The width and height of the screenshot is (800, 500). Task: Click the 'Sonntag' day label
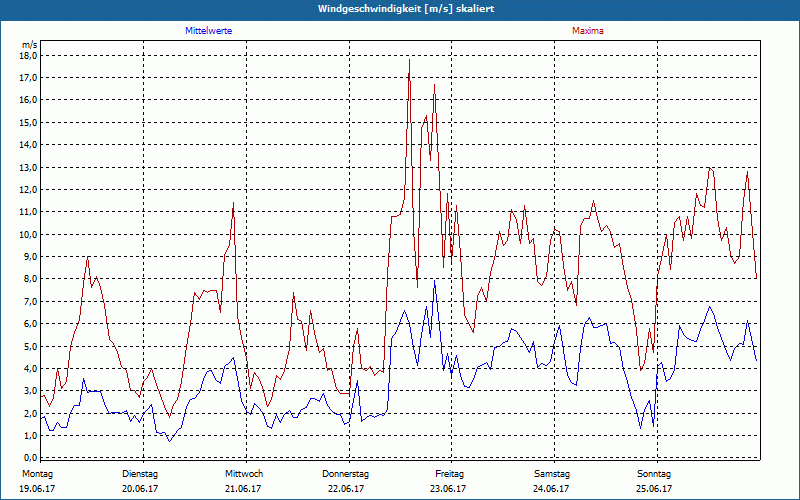(654, 474)
